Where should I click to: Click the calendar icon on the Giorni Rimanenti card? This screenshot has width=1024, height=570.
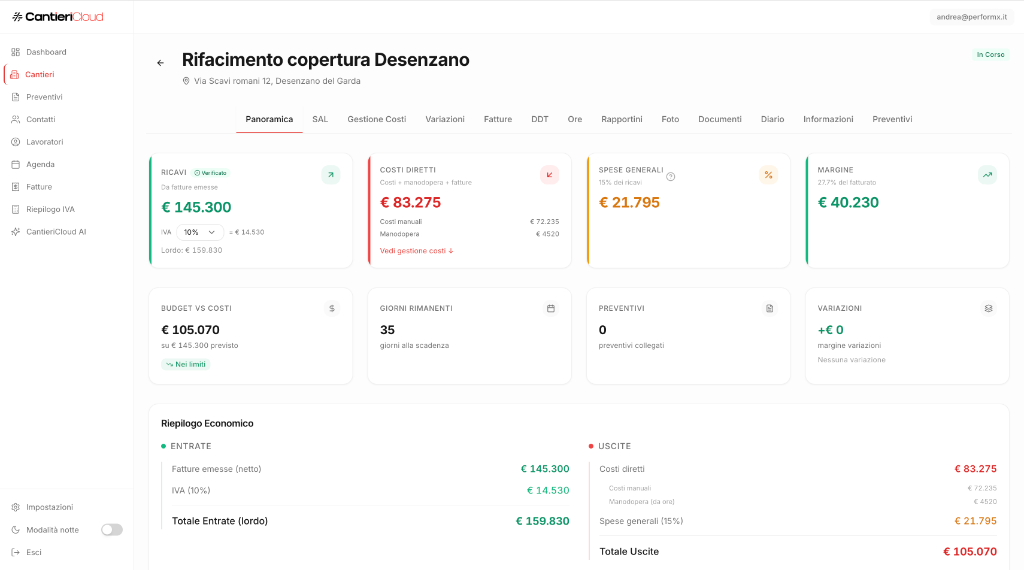[551, 308]
